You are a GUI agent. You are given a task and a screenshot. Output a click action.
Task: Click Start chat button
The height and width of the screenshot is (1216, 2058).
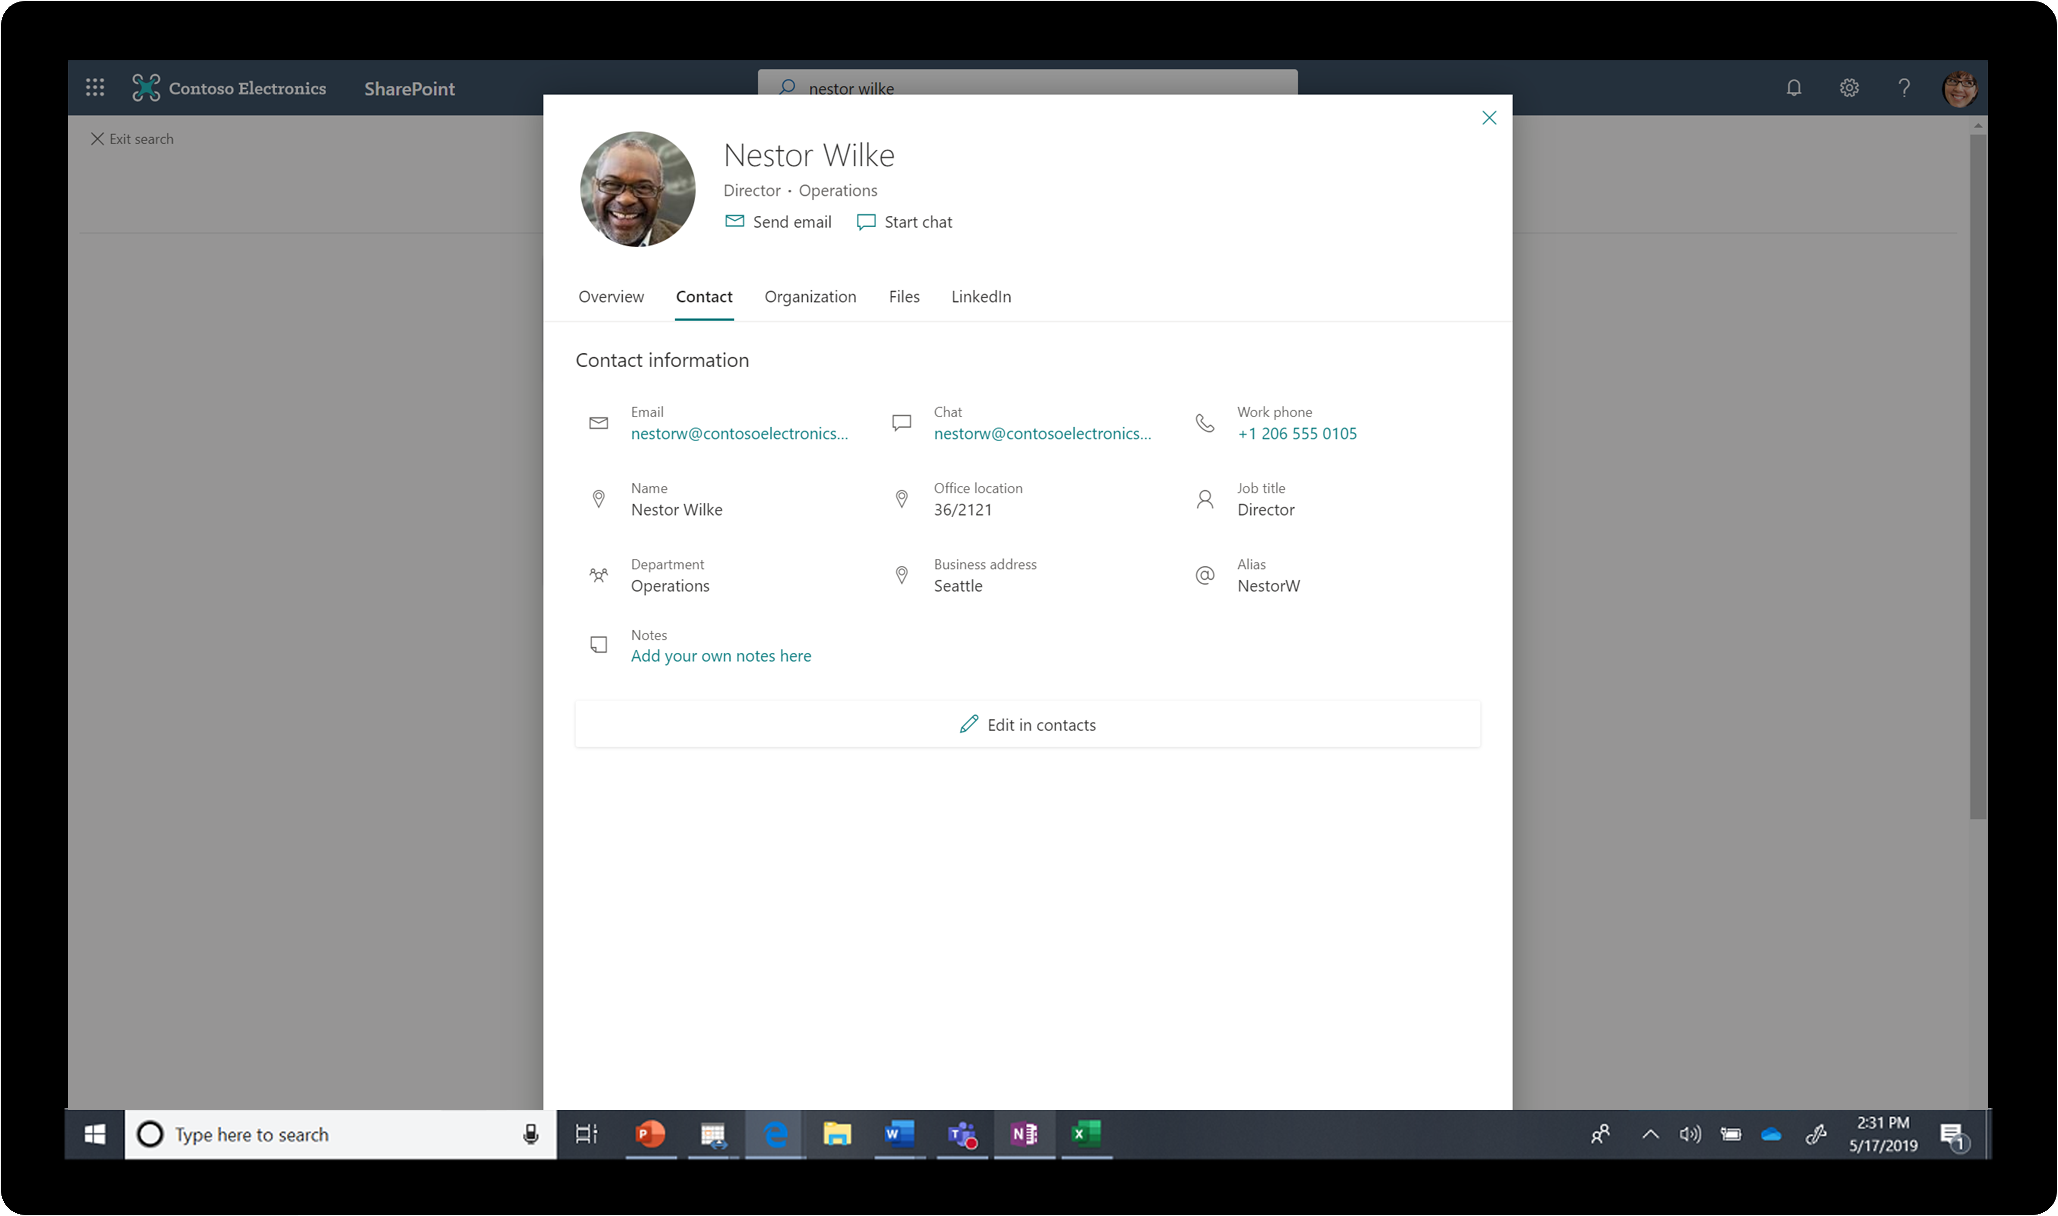pos(905,222)
